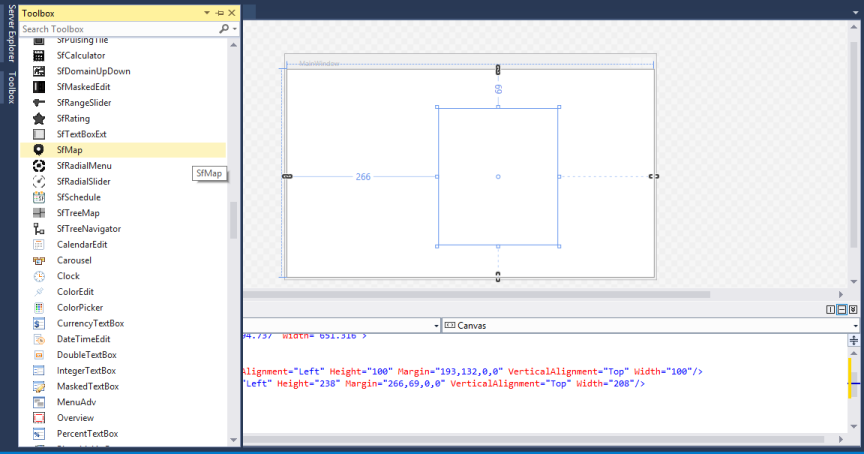Select the SfSchedule toolbox icon
The height and width of the screenshot is (454, 864).
[x=39, y=197]
